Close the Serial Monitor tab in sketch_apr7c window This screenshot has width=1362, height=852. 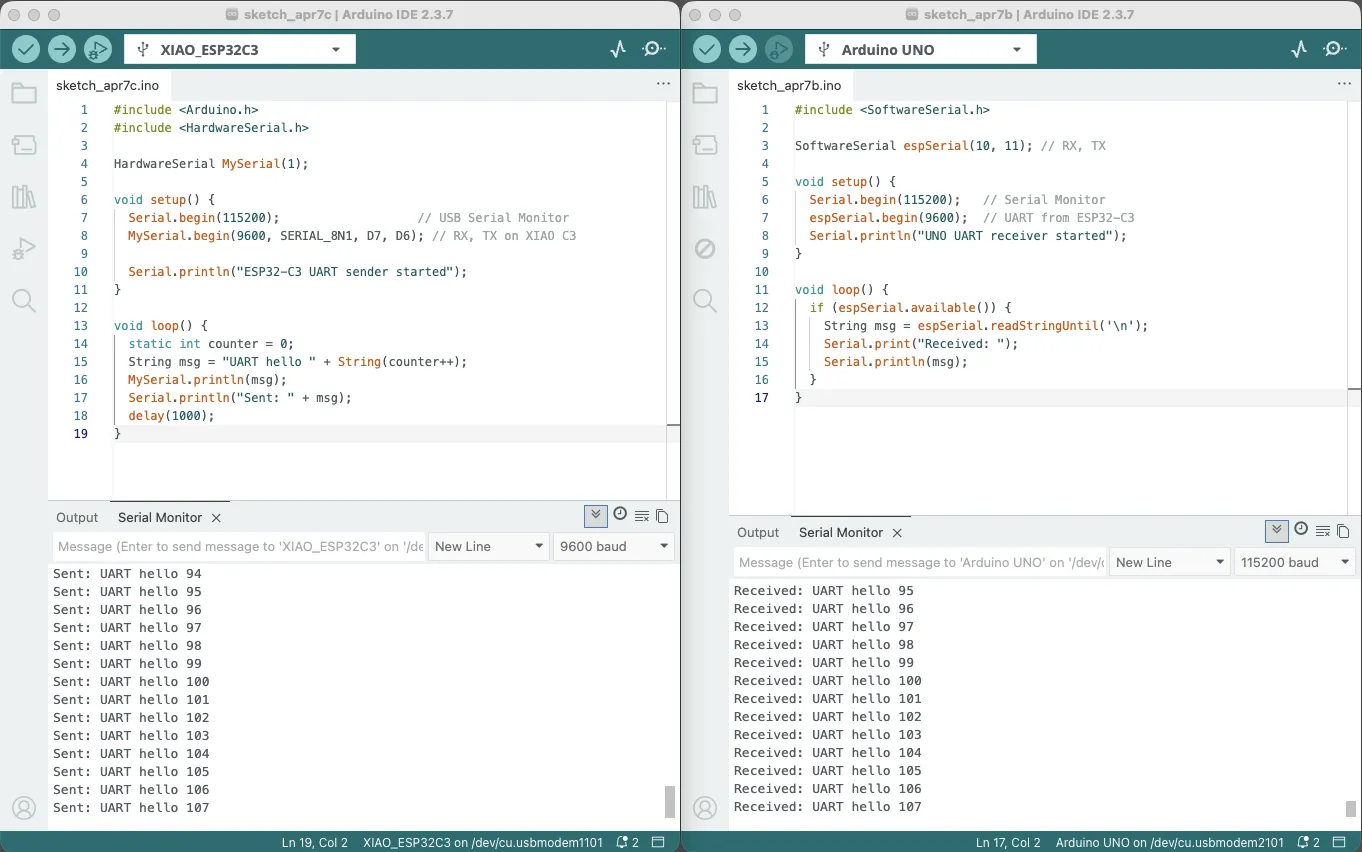216,518
